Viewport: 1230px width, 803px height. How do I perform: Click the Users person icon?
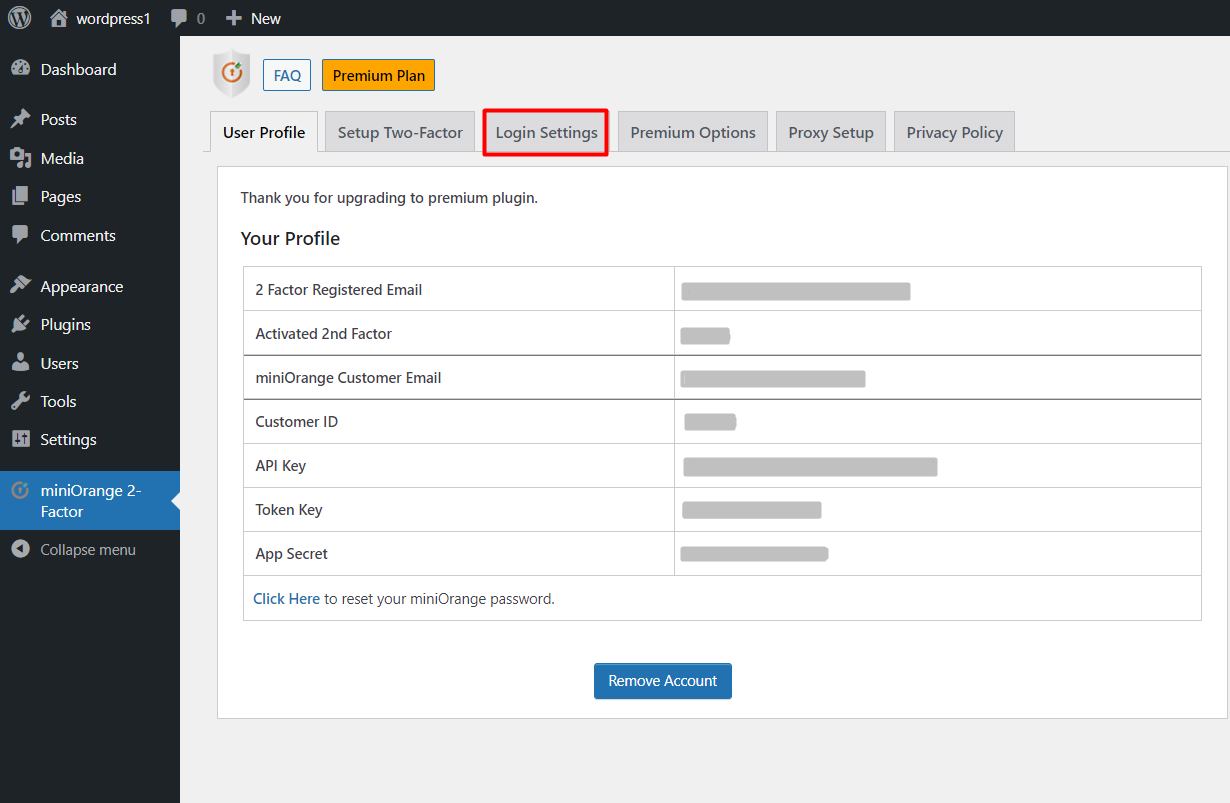[x=20, y=363]
